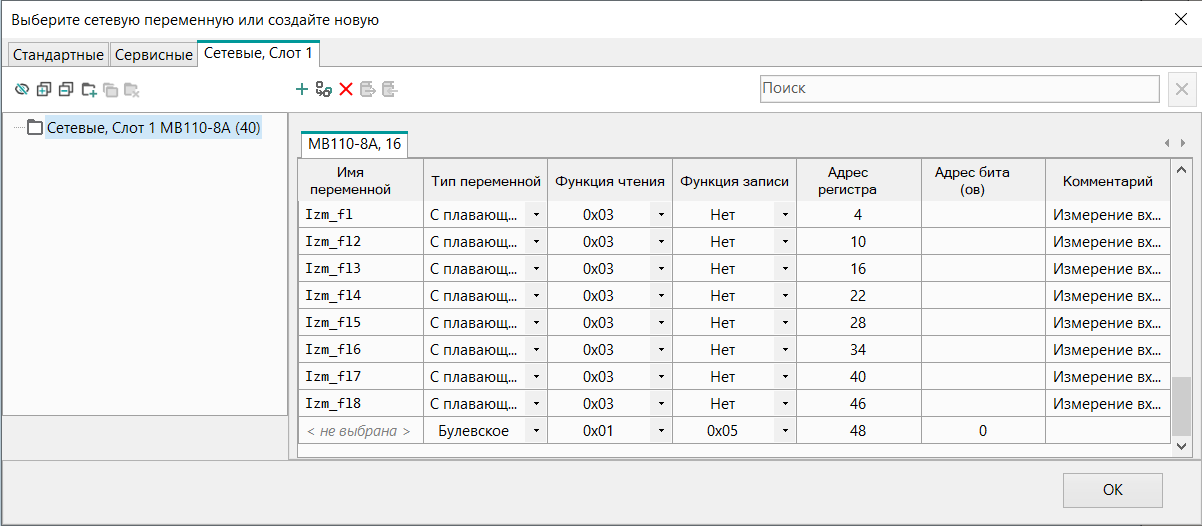Click the small right tab-scroll arrow
This screenshot has height=526, width=1202.
[x=1182, y=143]
